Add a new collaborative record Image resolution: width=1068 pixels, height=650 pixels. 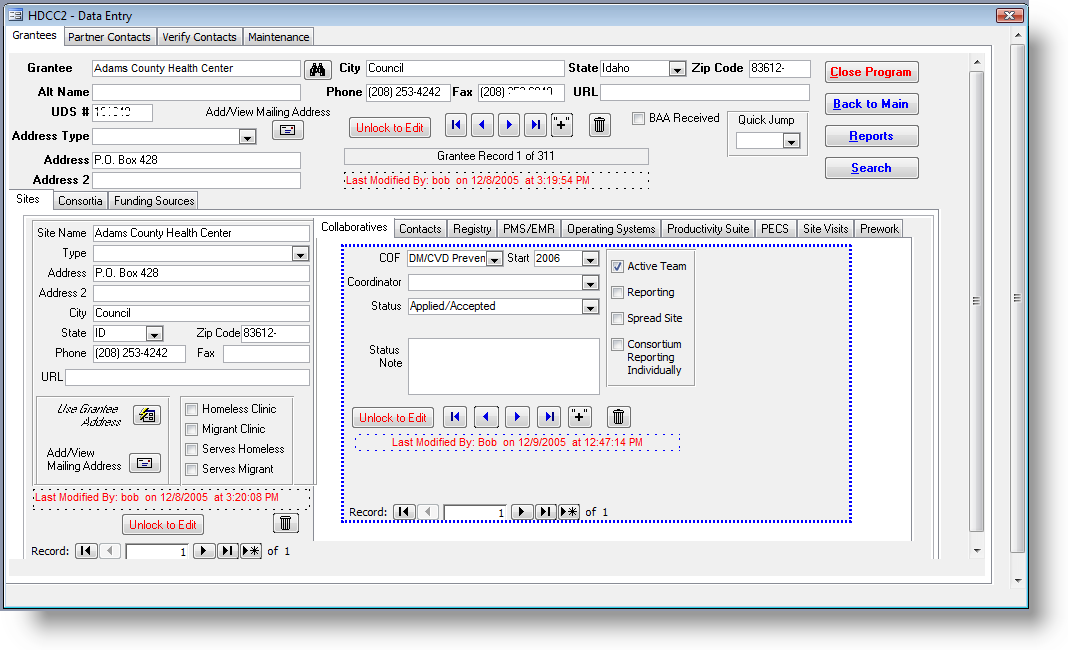click(x=580, y=416)
